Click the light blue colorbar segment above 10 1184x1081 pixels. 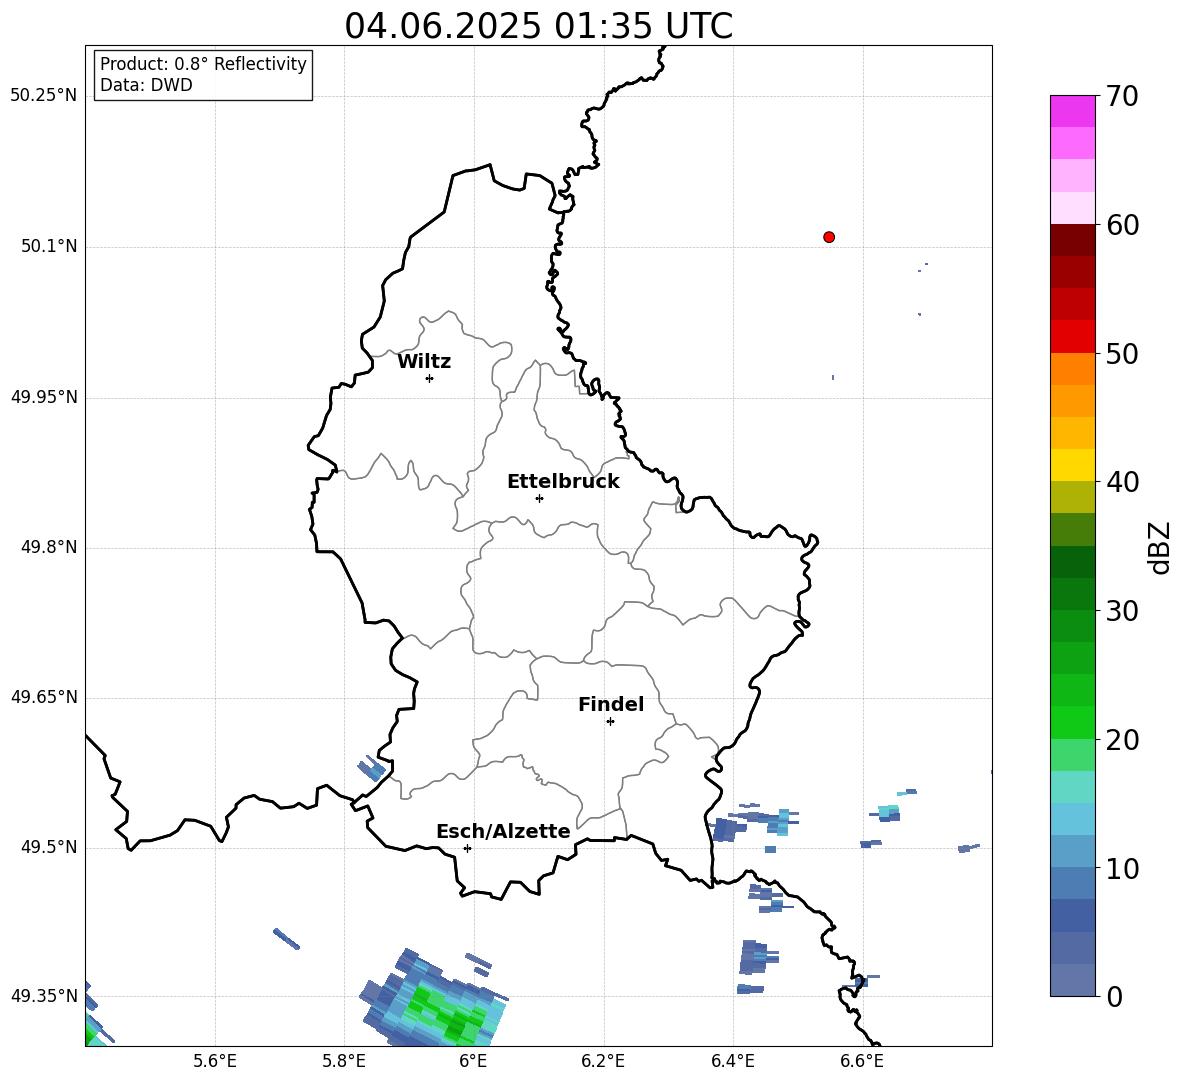click(x=1072, y=819)
